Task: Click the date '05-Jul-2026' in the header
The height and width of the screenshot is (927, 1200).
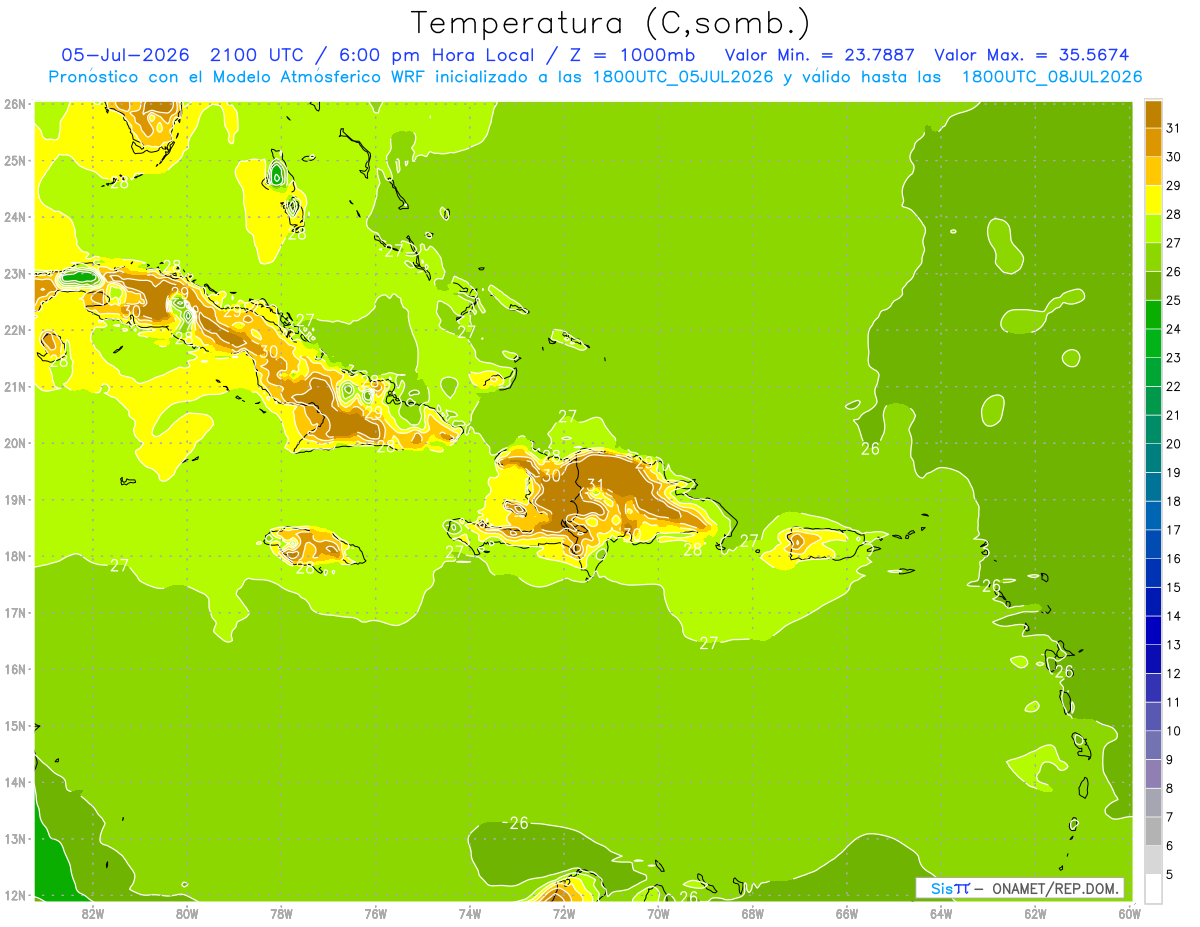Action: click(126, 55)
